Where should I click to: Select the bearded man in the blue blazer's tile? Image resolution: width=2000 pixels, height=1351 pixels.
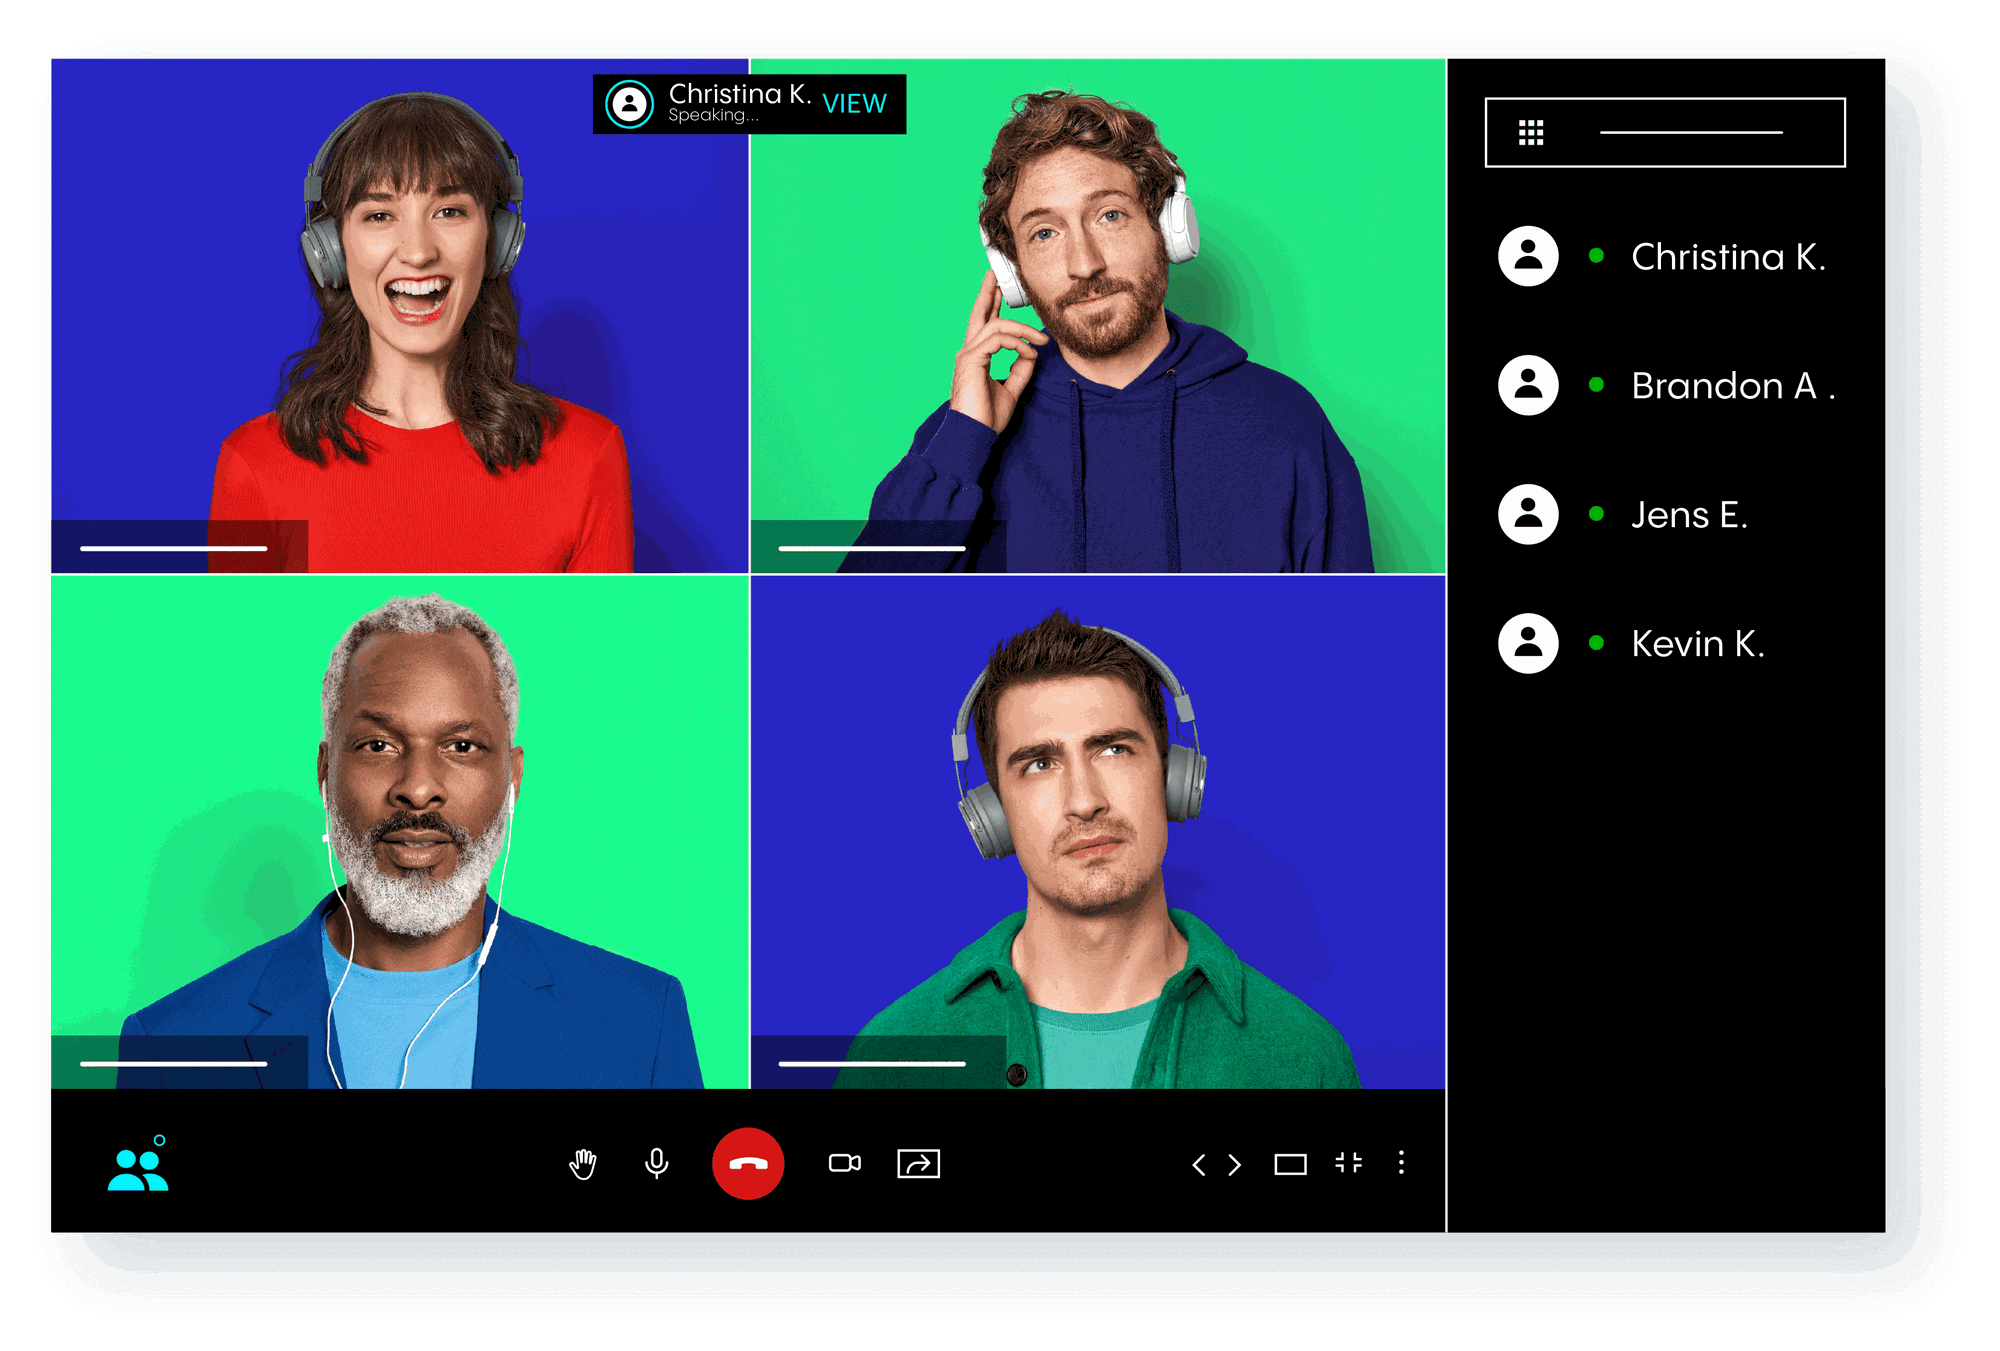(400, 832)
